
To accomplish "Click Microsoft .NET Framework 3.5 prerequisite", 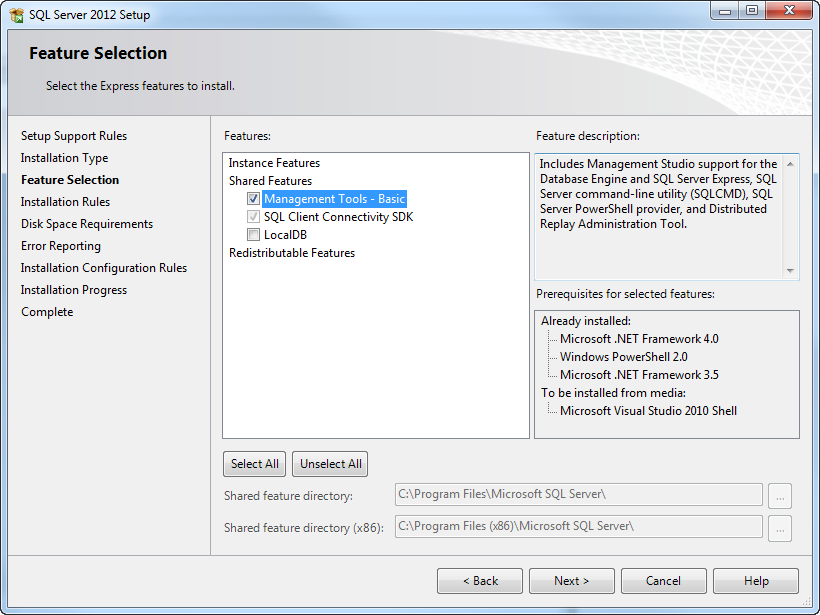I will click(639, 375).
